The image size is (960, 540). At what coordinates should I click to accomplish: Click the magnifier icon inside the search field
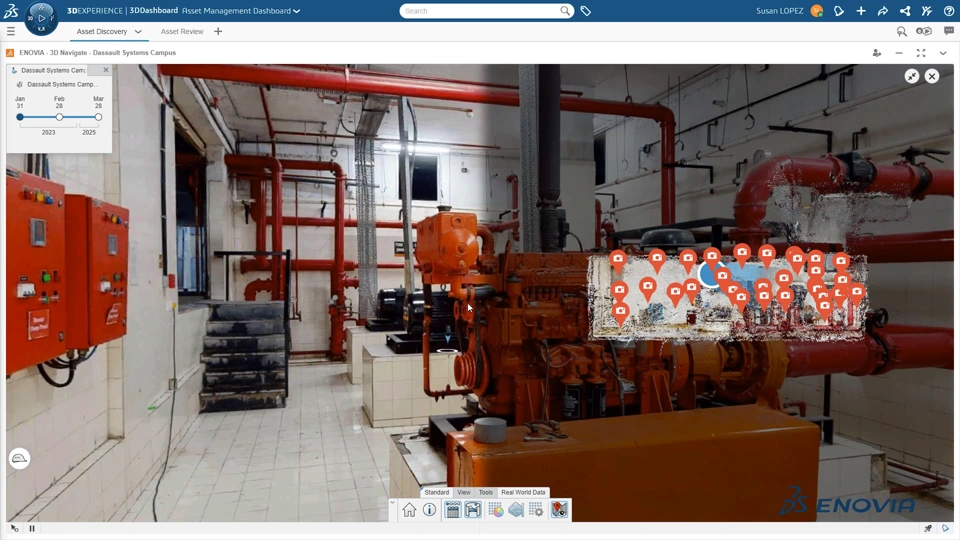(x=564, y=11)
